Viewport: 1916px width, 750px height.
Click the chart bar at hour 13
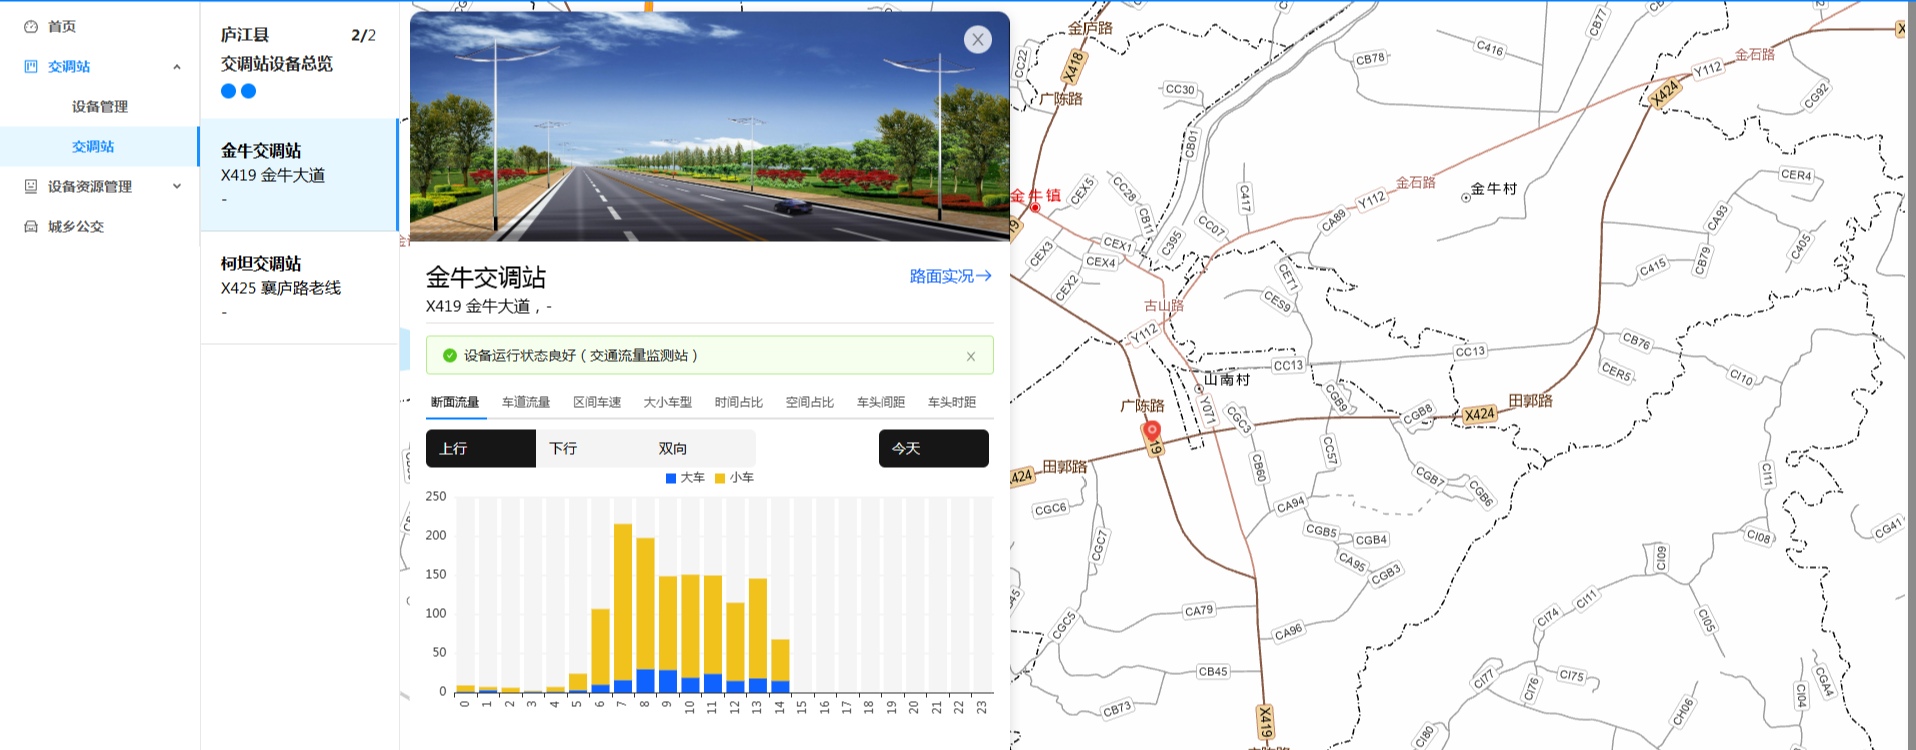758,635
